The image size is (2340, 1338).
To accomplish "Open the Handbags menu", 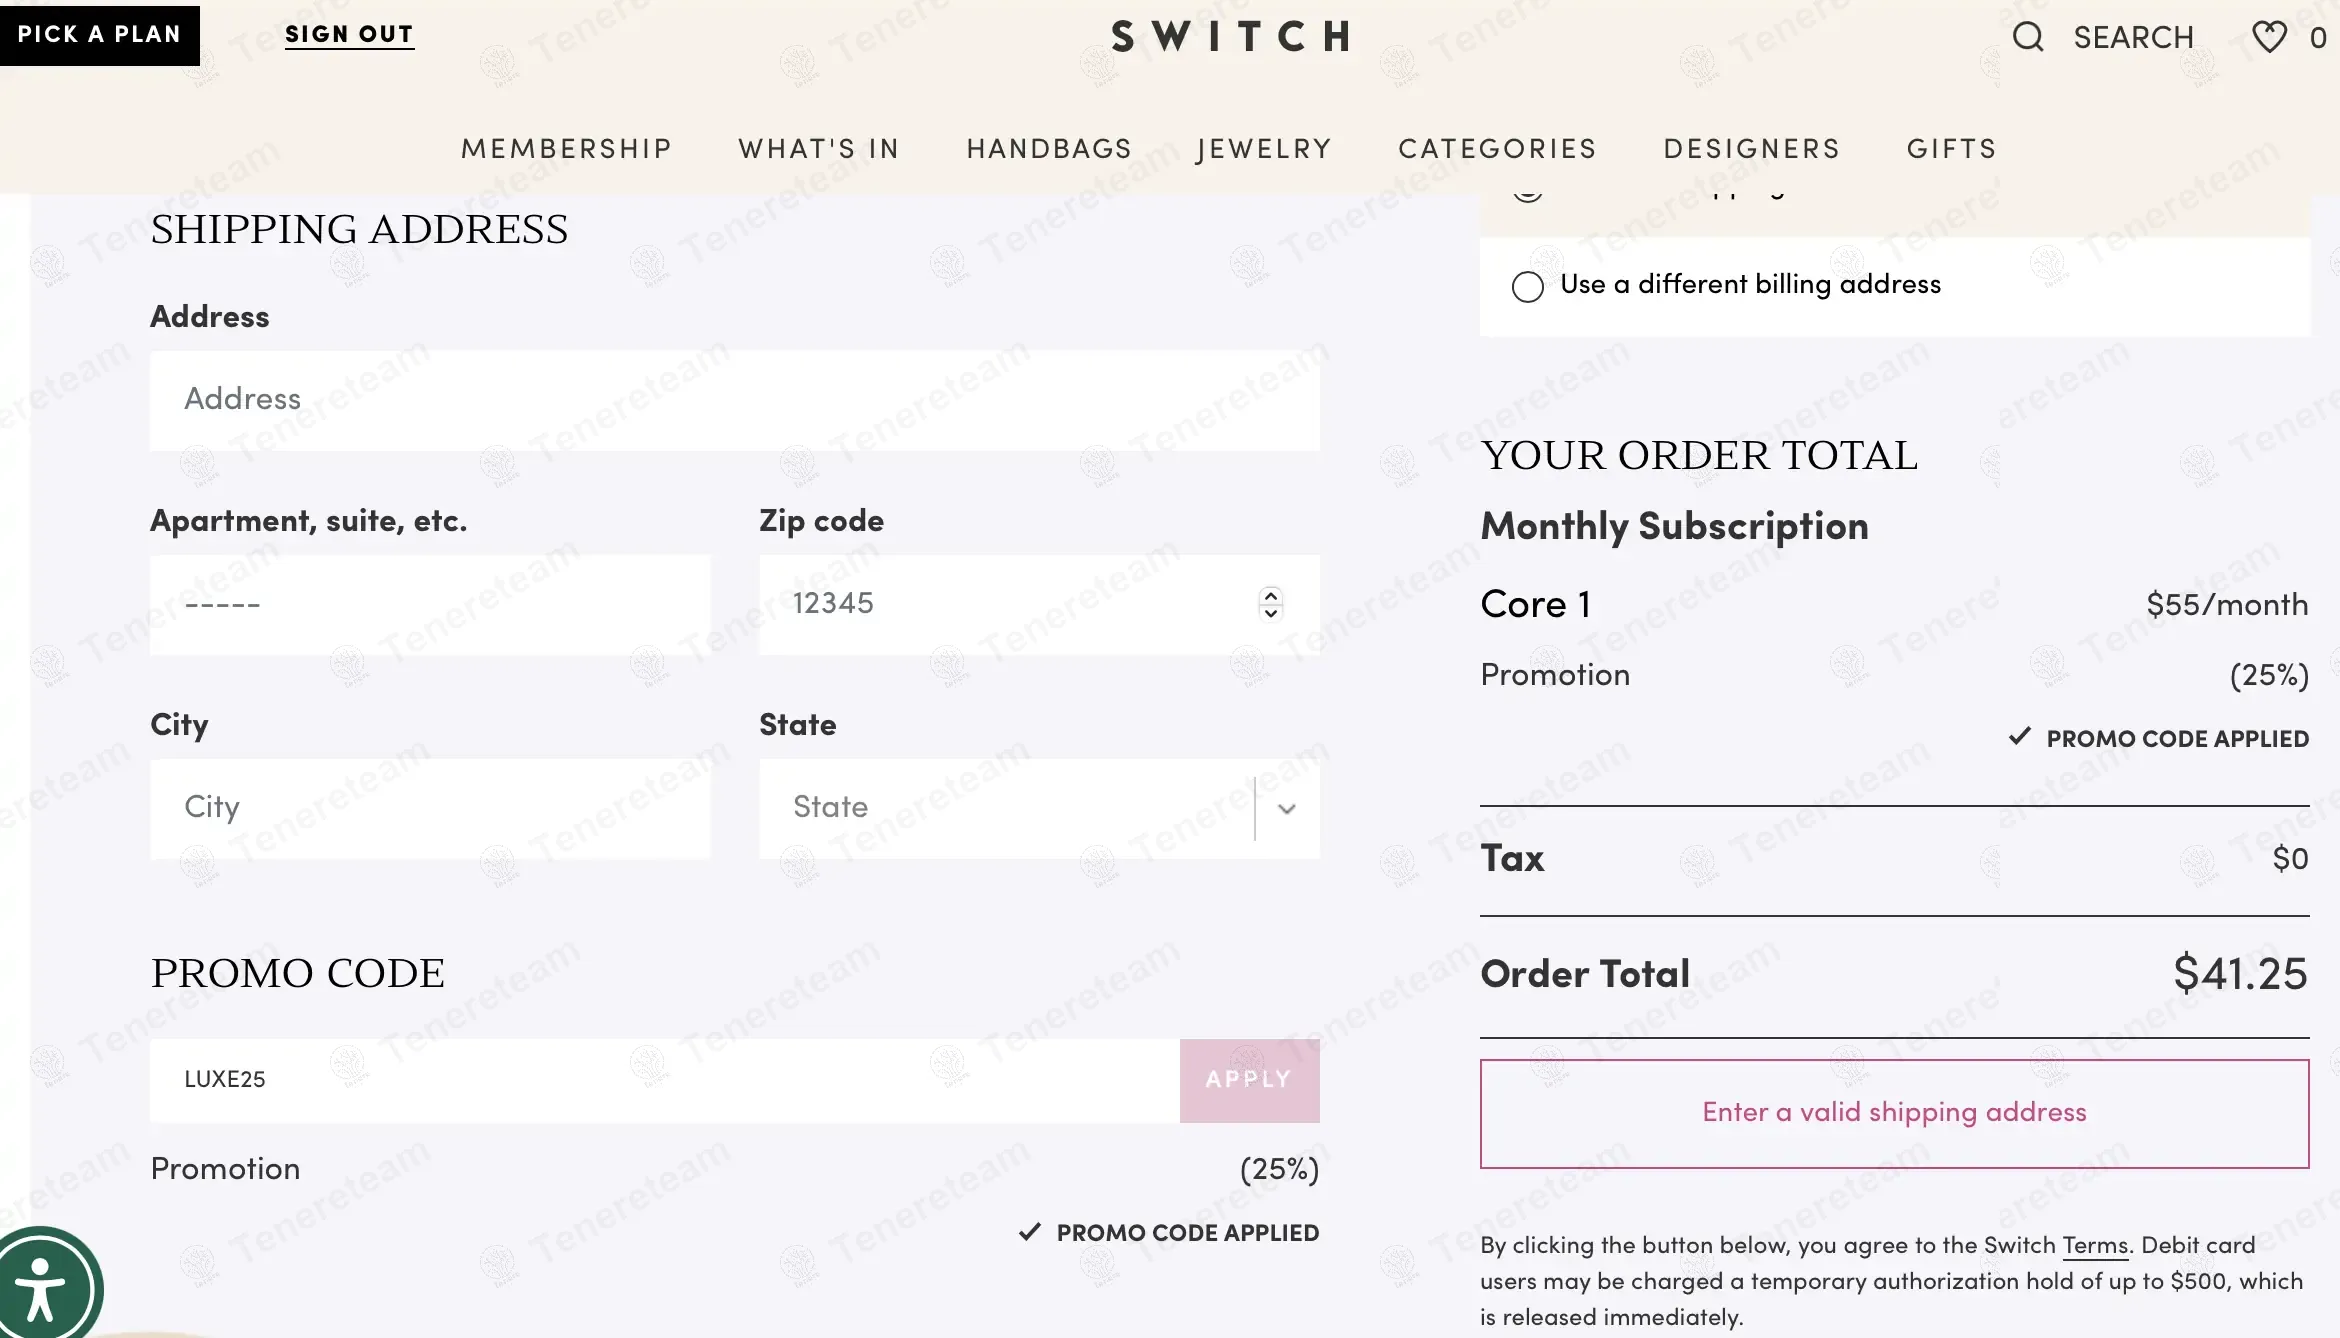I will 1049,149.
